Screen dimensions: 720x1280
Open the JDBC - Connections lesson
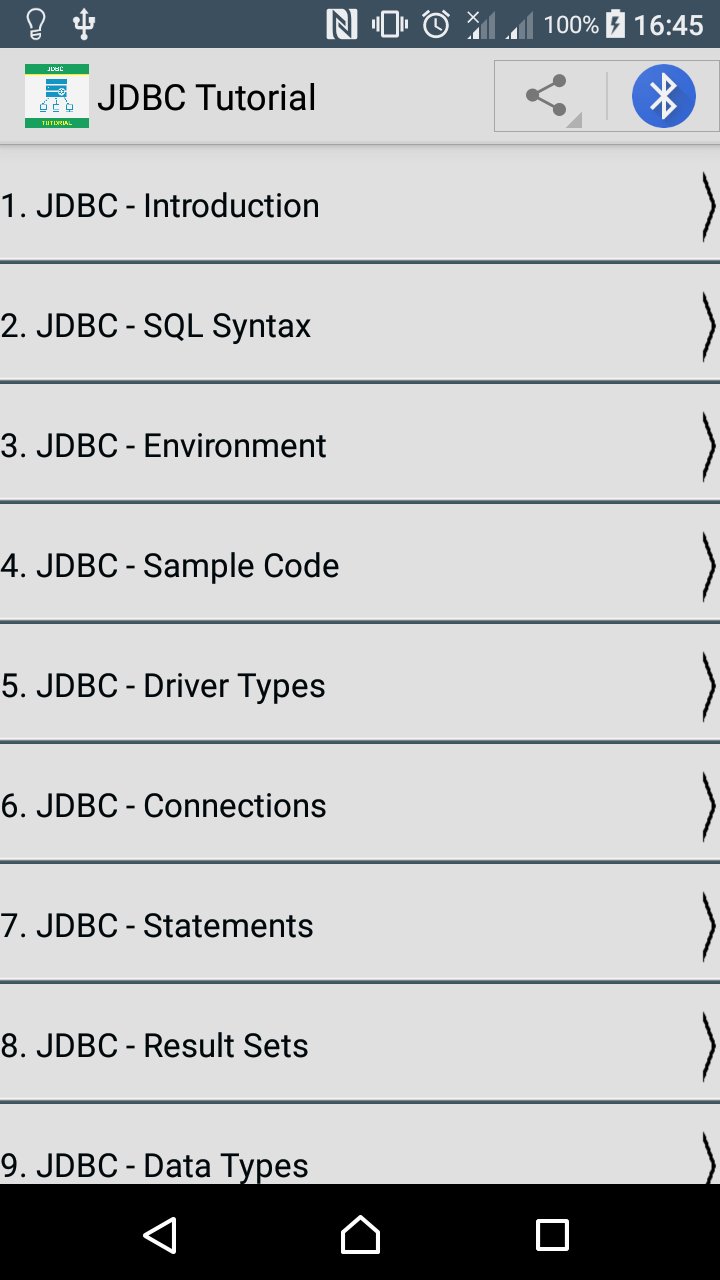tap(360, 805)
